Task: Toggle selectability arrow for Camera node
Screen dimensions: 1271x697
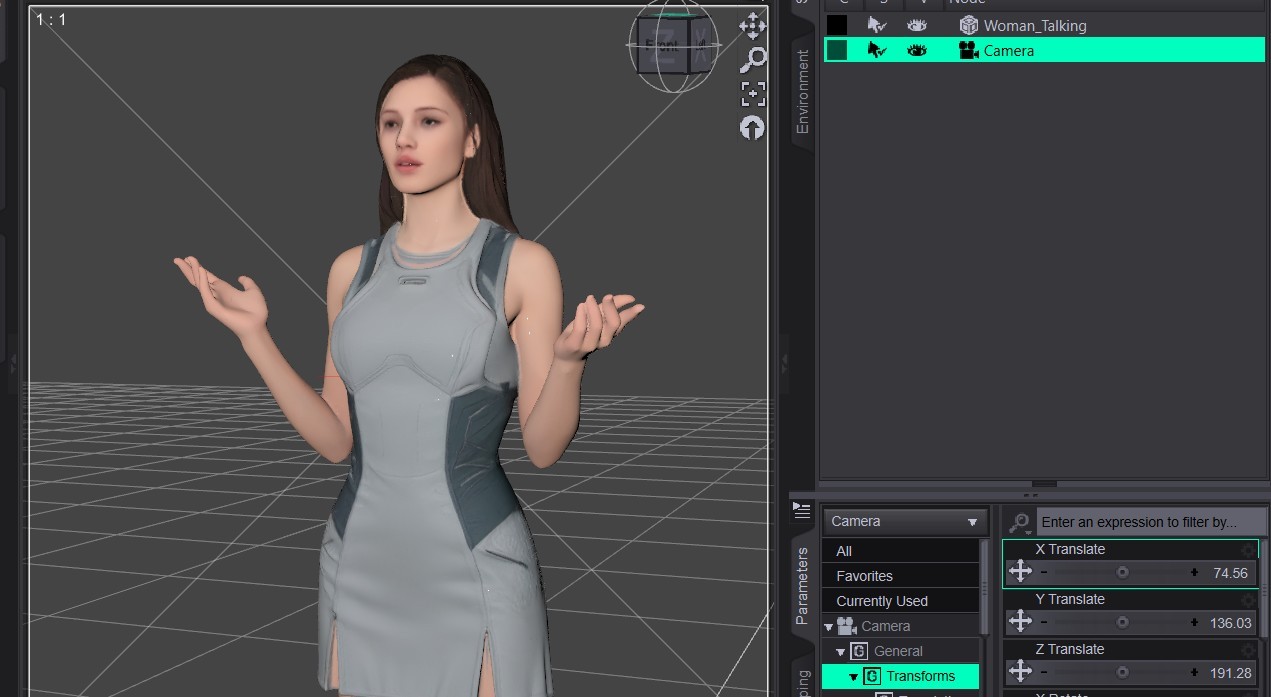Action: coord(877,50)
